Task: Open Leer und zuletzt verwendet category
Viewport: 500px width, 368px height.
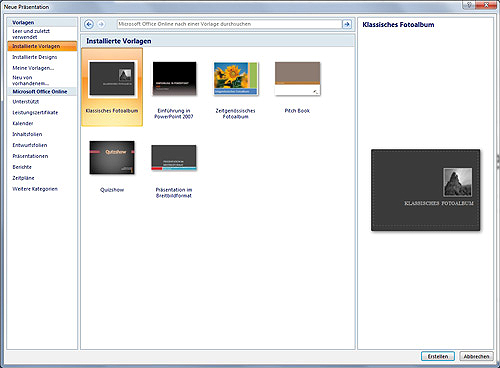Action: [31, 34]
